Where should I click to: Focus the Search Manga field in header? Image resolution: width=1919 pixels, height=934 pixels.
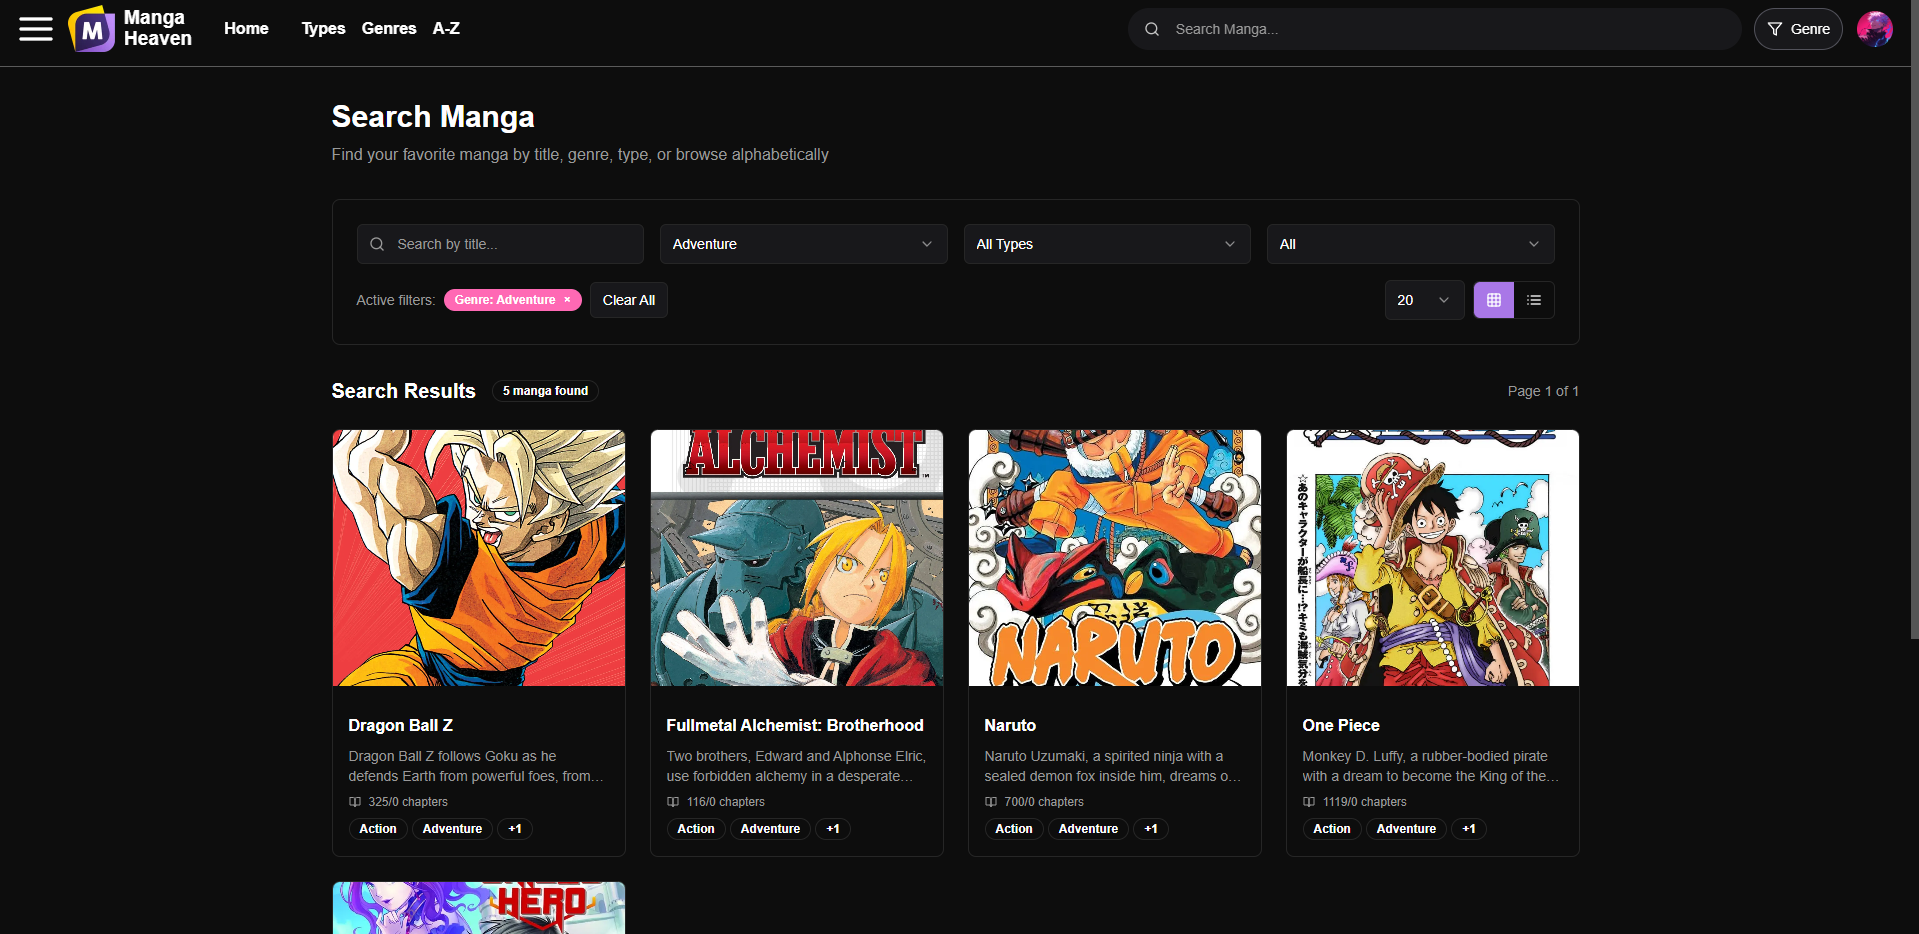1435,29
